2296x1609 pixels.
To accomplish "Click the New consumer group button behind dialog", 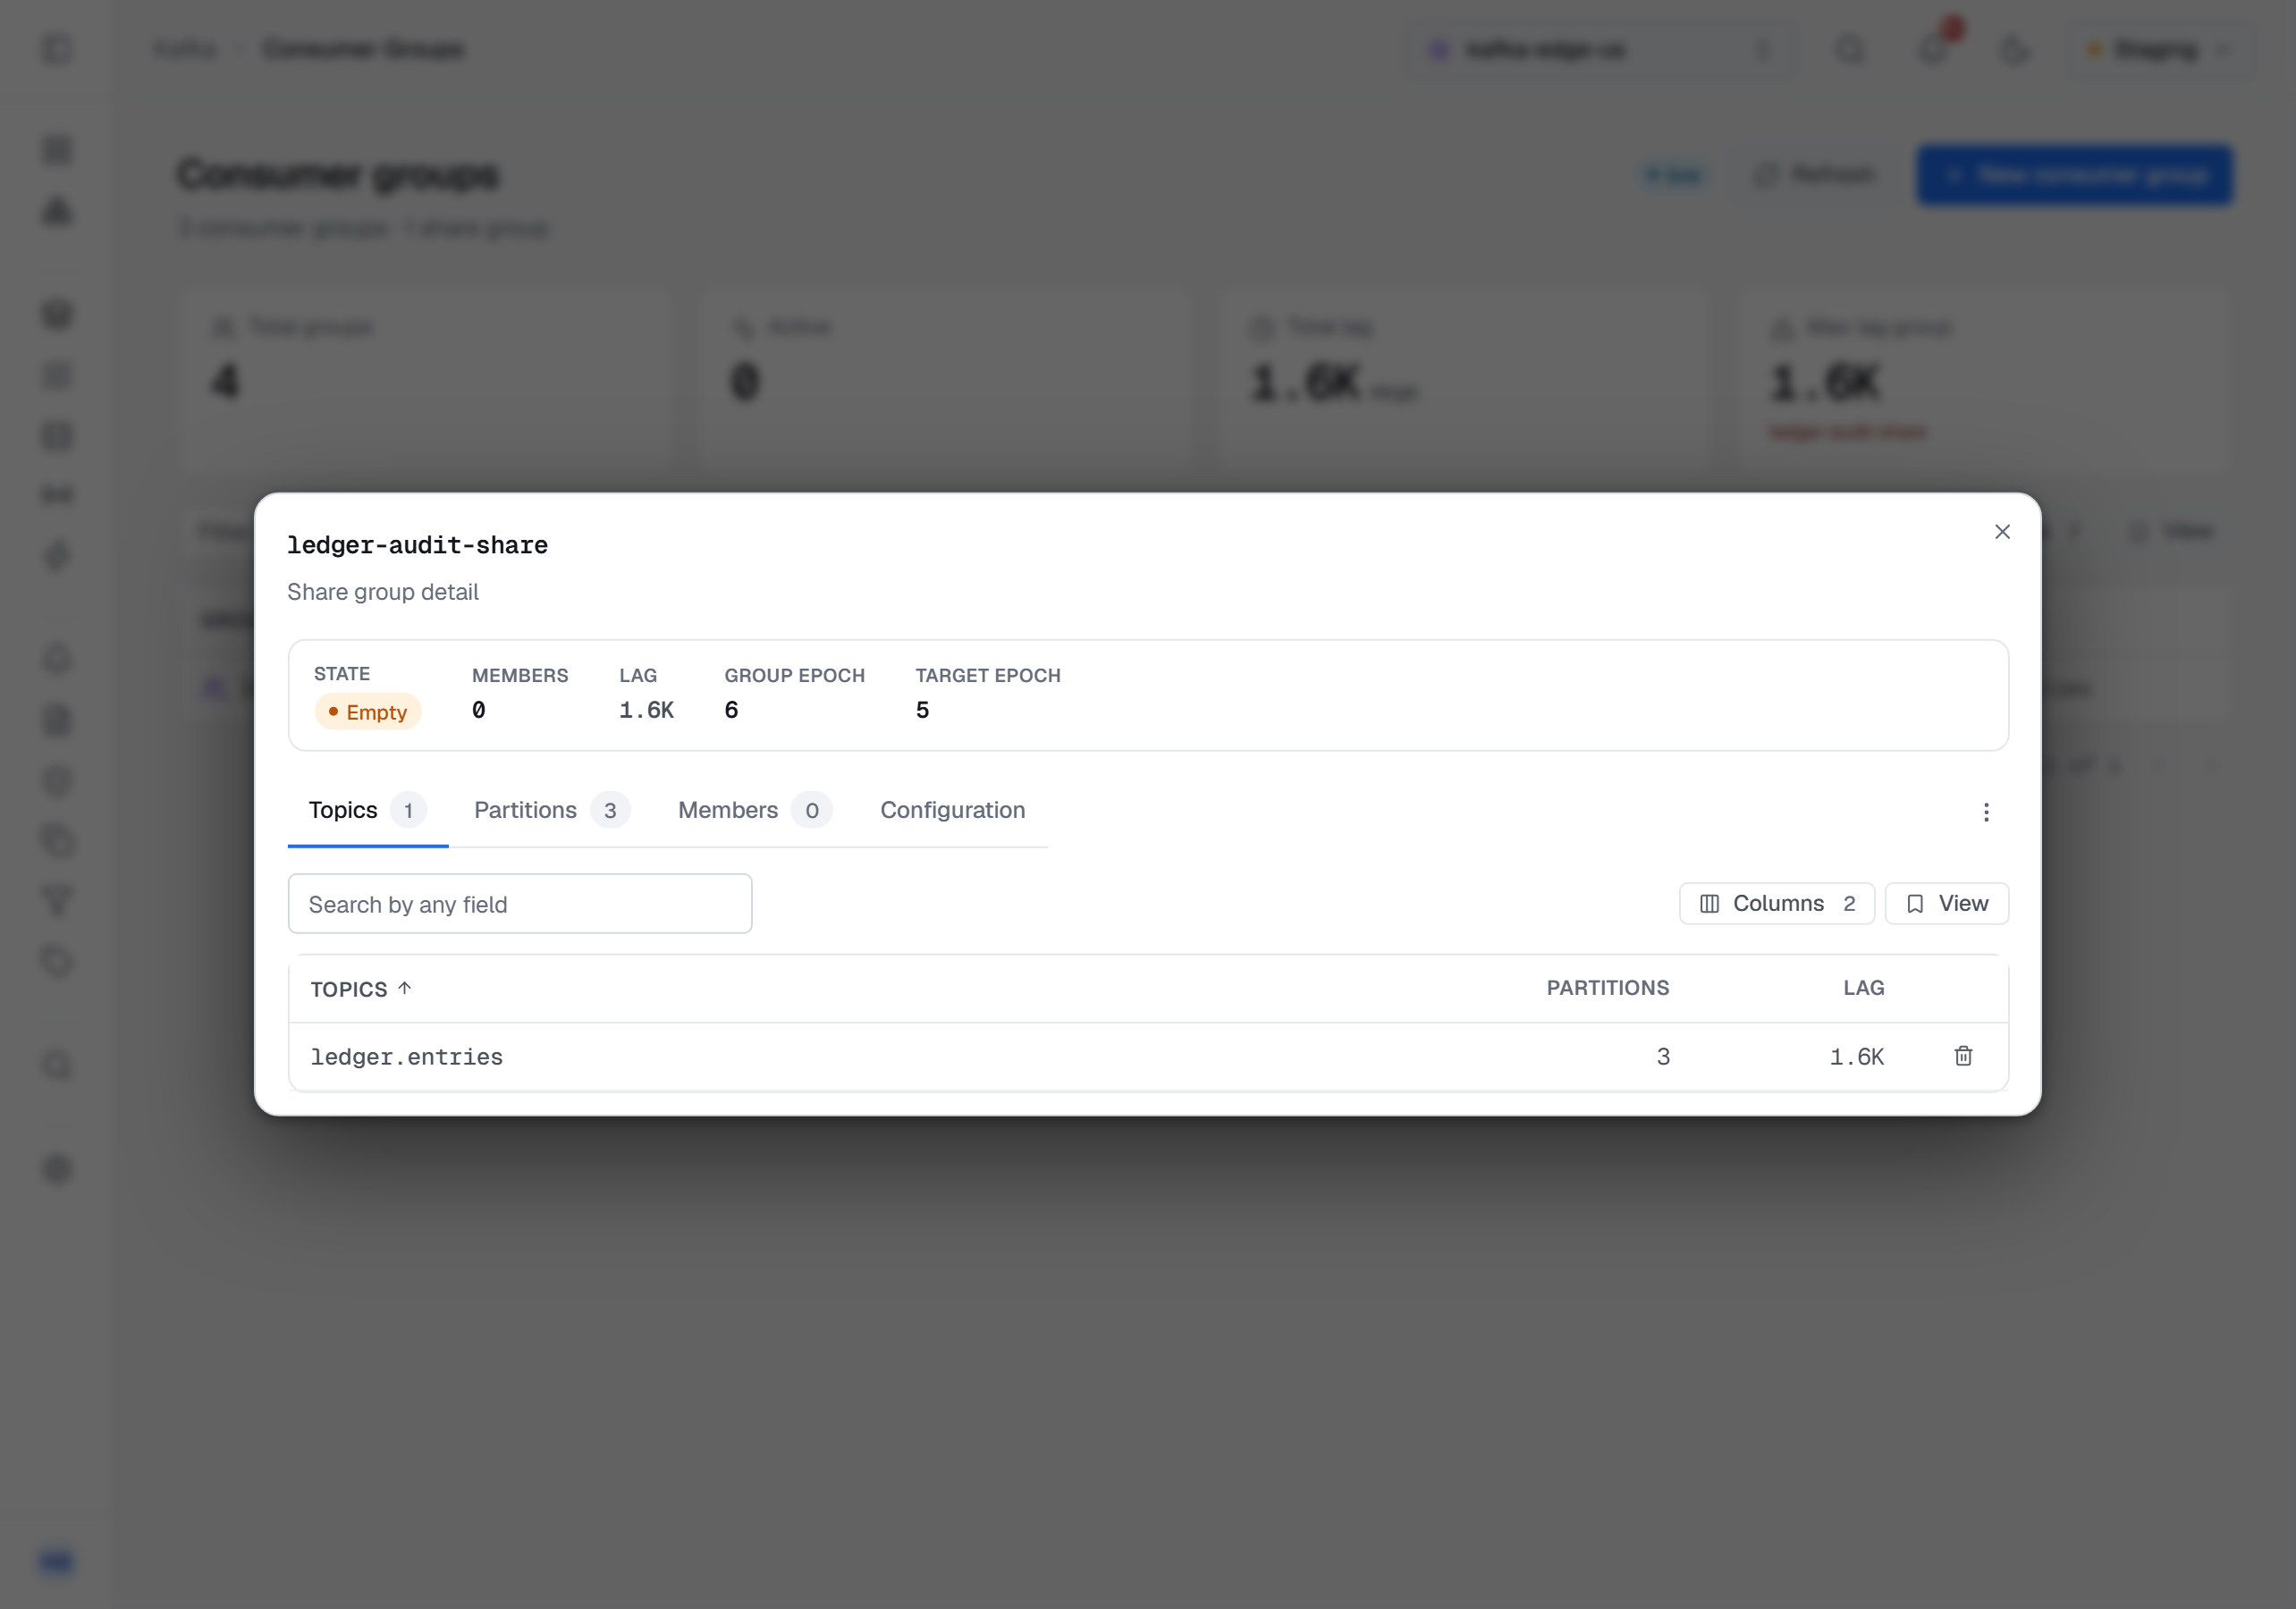I will [2074, 176].
